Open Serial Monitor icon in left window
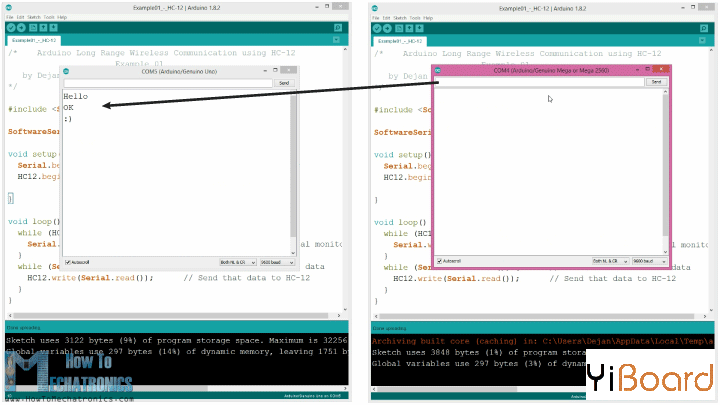720x405 pixels. coord(338,28)
